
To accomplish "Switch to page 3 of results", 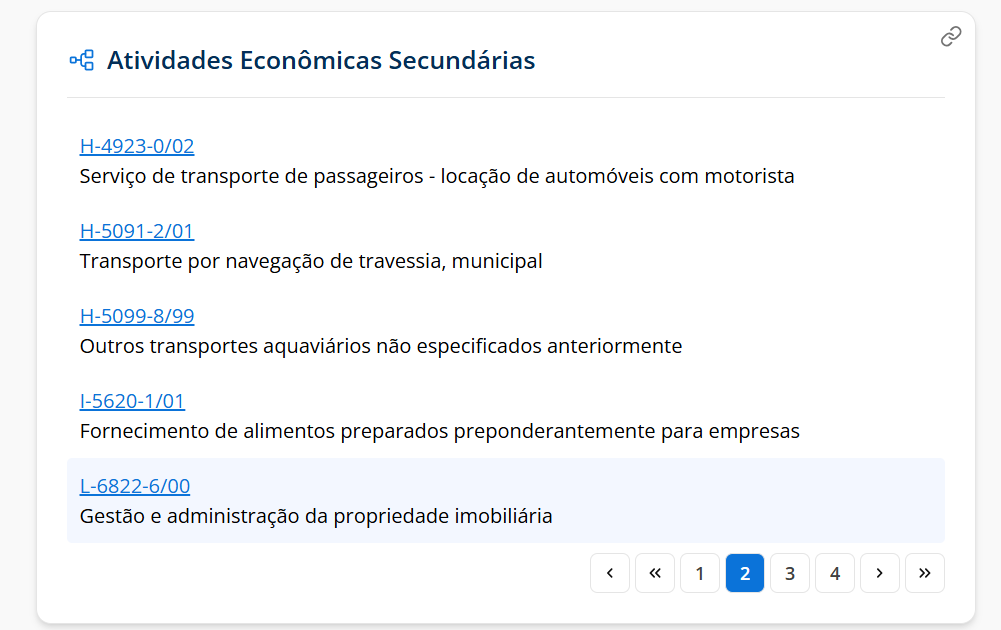I will [790, 573].
